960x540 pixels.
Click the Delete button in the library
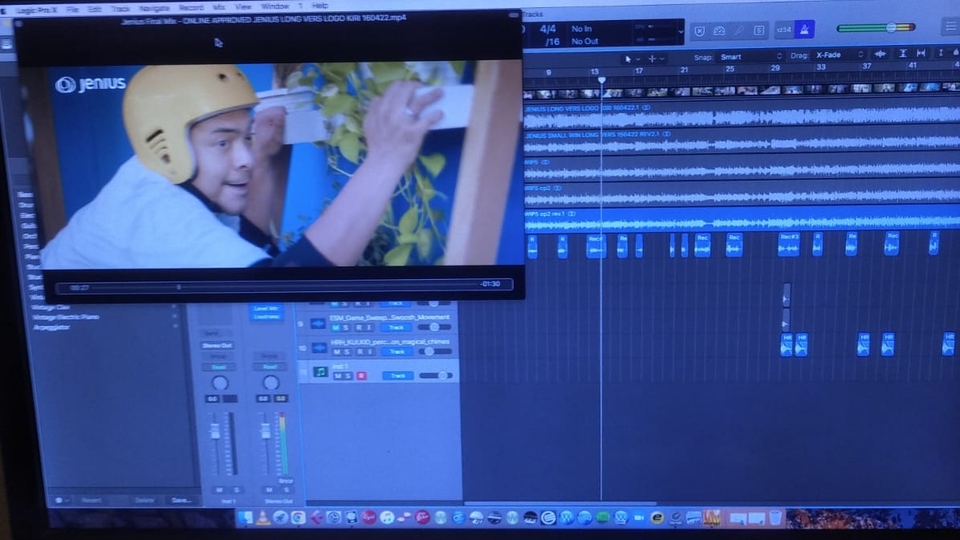(144, 500)
